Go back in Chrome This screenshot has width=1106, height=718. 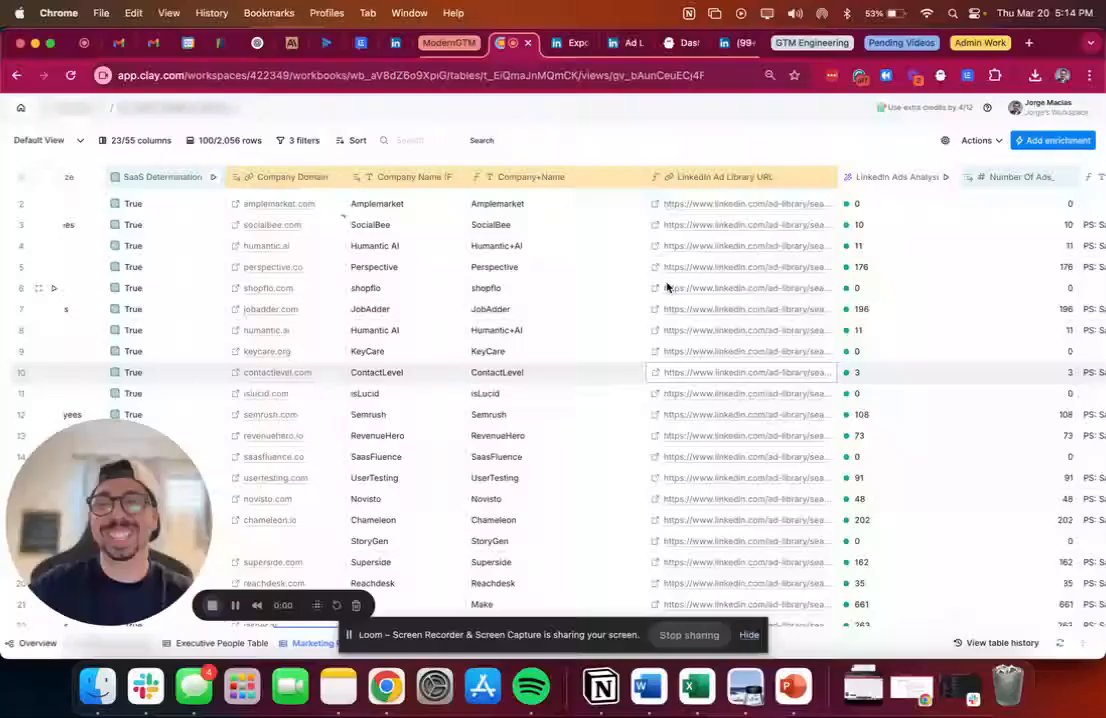tap(17, 75)
